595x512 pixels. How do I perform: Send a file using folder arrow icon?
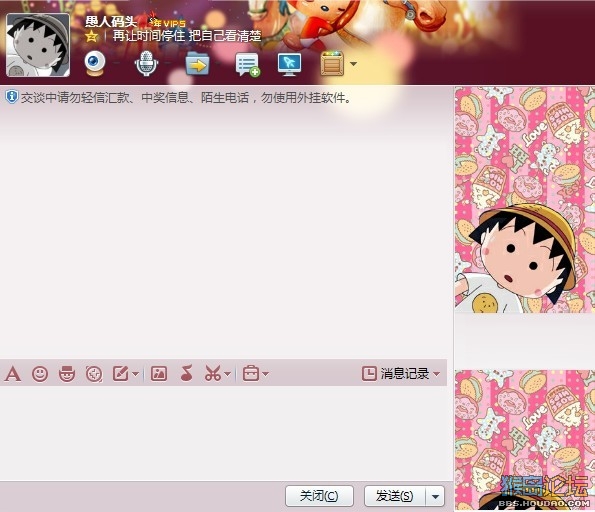point(197,64)
